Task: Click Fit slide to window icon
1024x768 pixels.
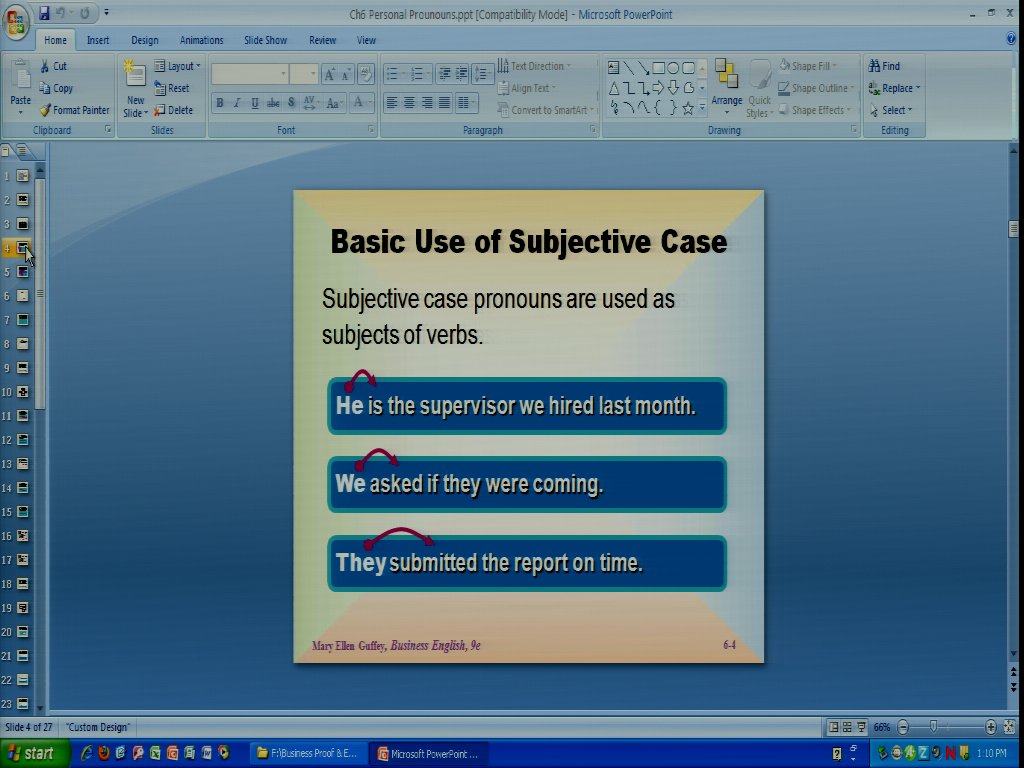Action: (1009, 727)
